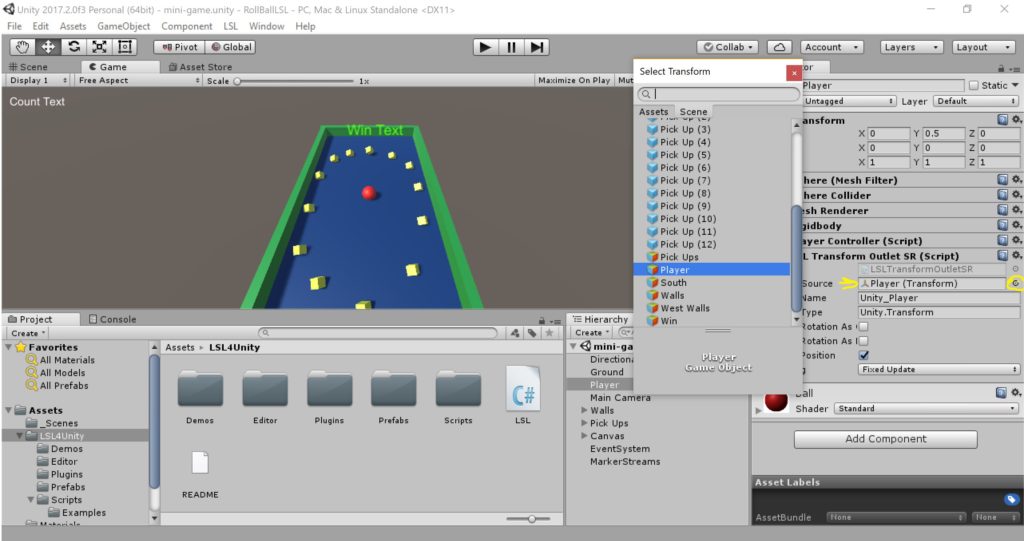Screen dimensions: 1024x541
Task: Click the Select Transform search field
Action: tap(718, 94)
